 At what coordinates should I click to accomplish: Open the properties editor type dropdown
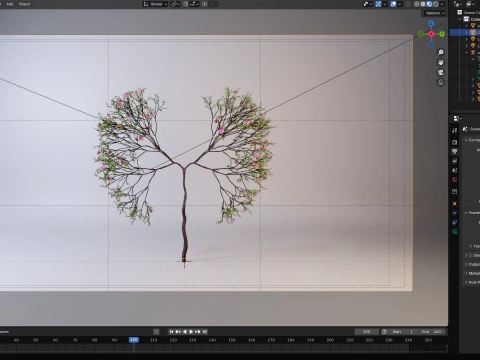tap(457, 118)
